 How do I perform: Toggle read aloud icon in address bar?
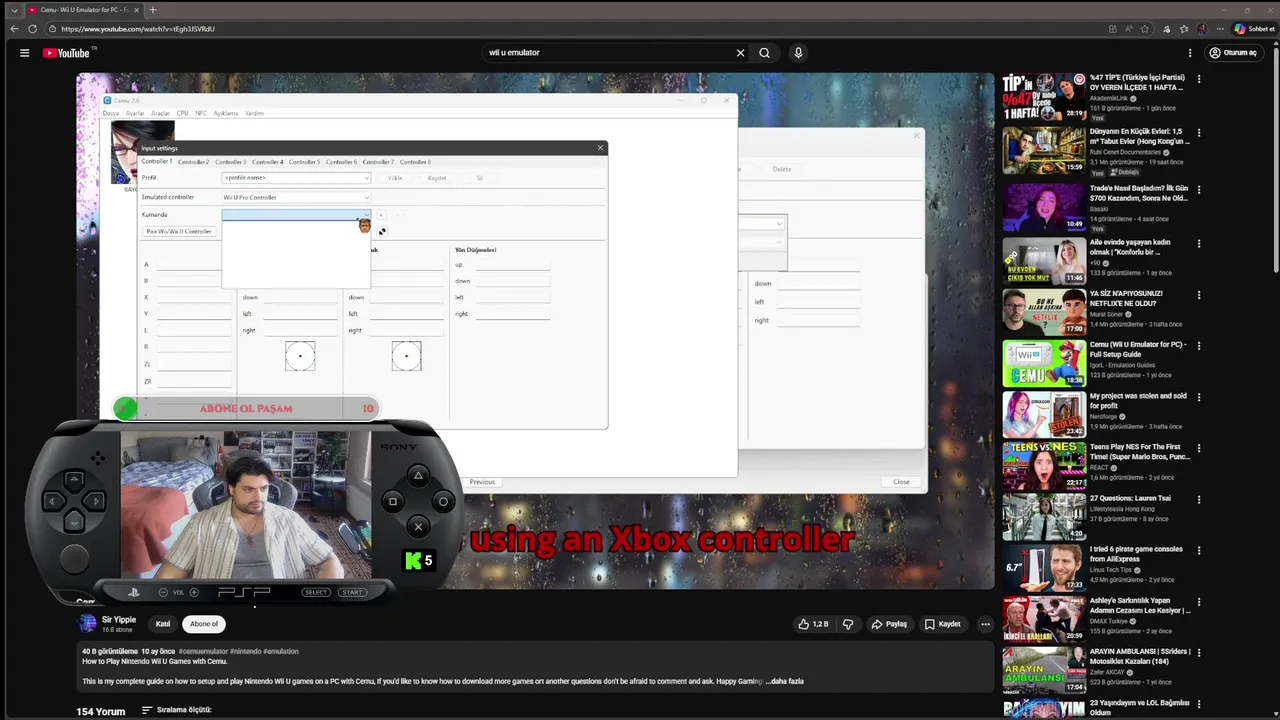(x=1129, y=29)
